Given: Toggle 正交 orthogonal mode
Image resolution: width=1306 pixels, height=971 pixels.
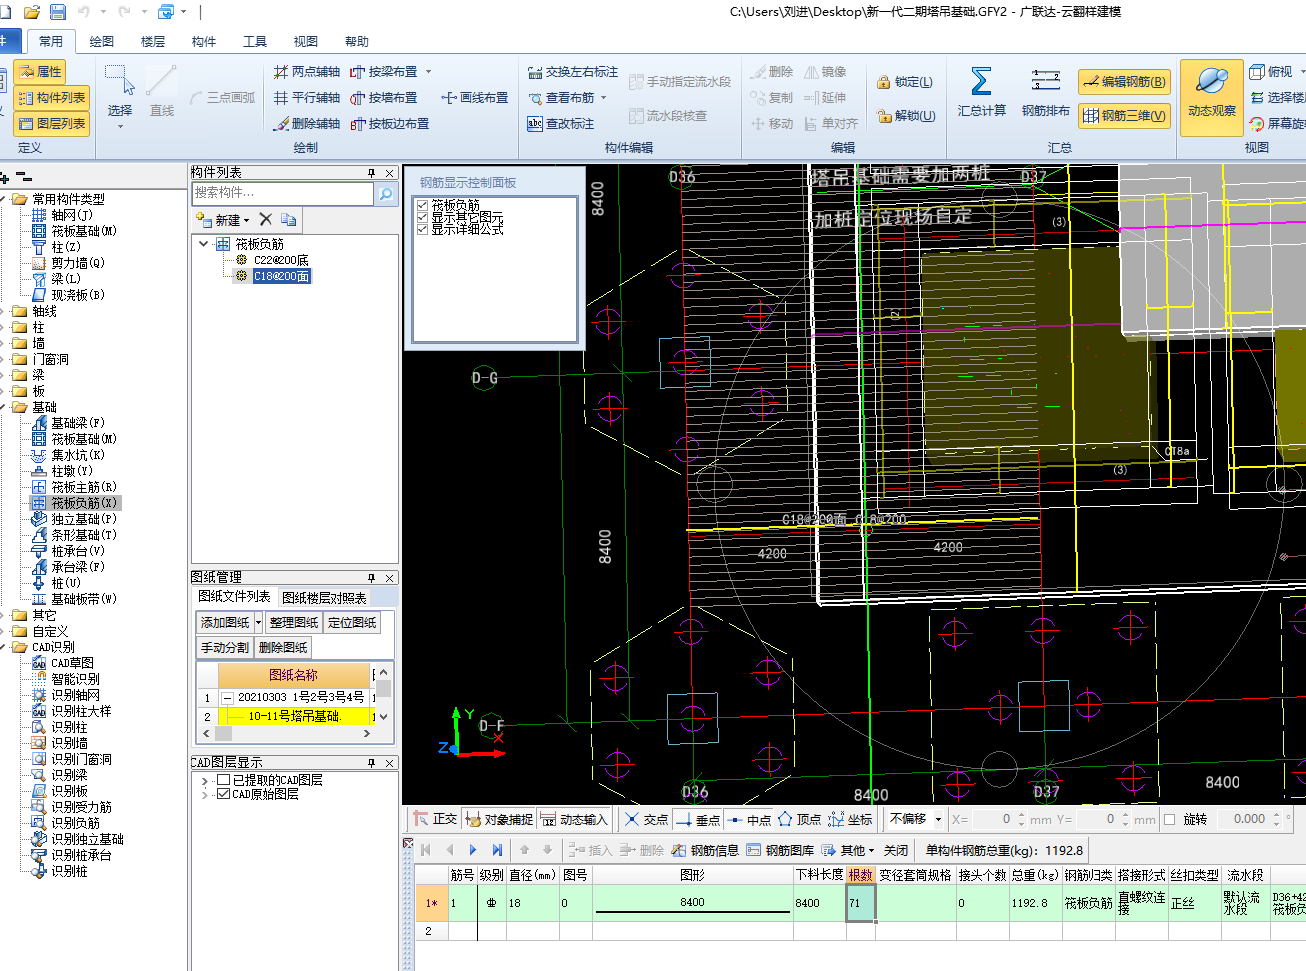Looking at the screenshot, I should pyautogui.click(x=436, y=820).
